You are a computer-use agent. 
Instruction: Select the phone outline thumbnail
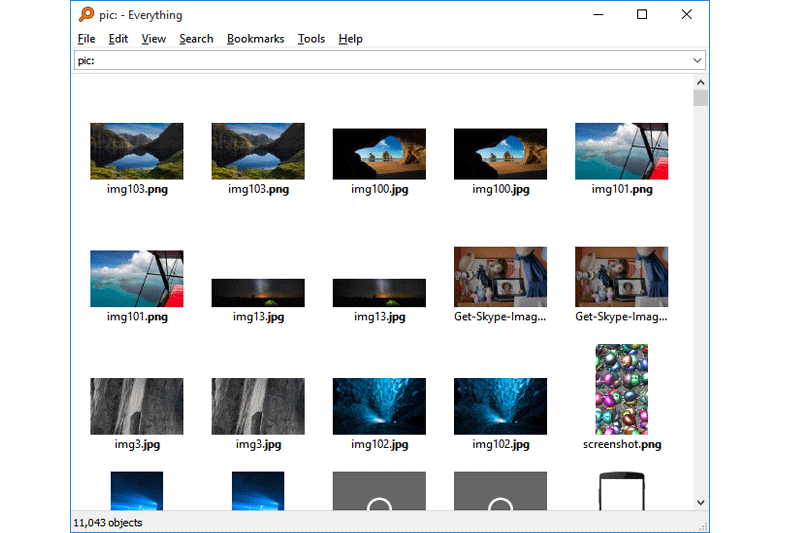coord(621,490)
